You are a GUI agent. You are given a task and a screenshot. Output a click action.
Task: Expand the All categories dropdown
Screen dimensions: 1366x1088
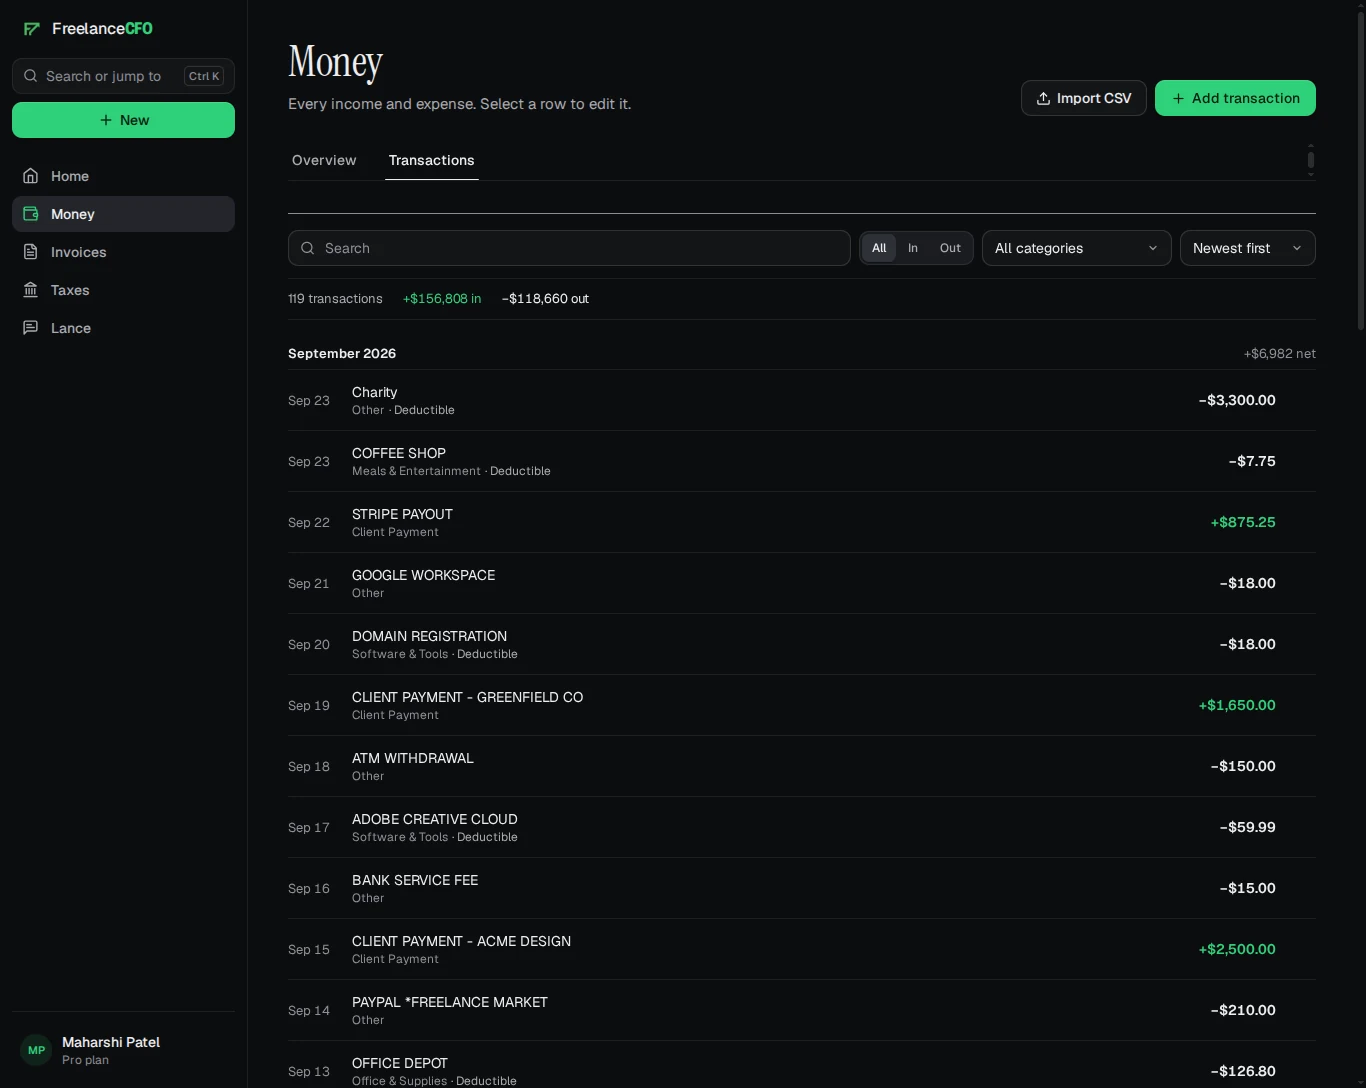pyautogui.click(x=1077, y=248)
